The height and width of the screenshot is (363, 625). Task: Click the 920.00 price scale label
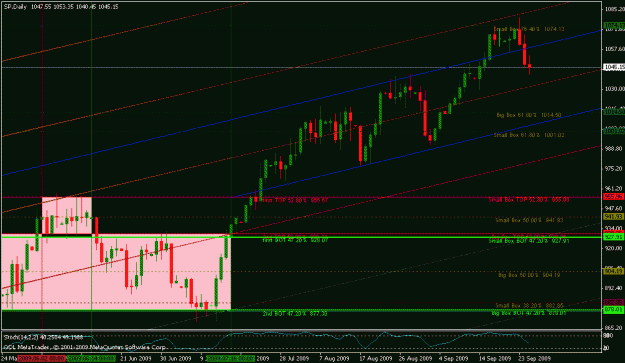615,248
